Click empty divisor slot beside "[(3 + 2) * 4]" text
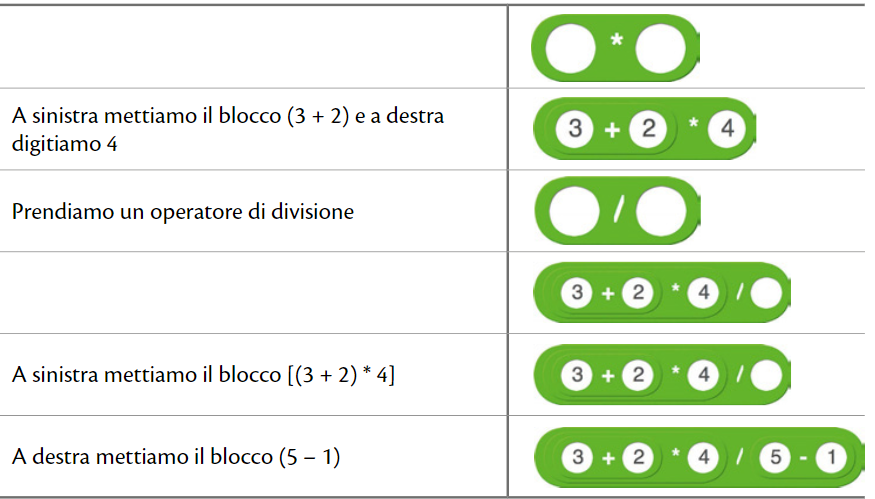Screen dimensions: 875x499 764,376
